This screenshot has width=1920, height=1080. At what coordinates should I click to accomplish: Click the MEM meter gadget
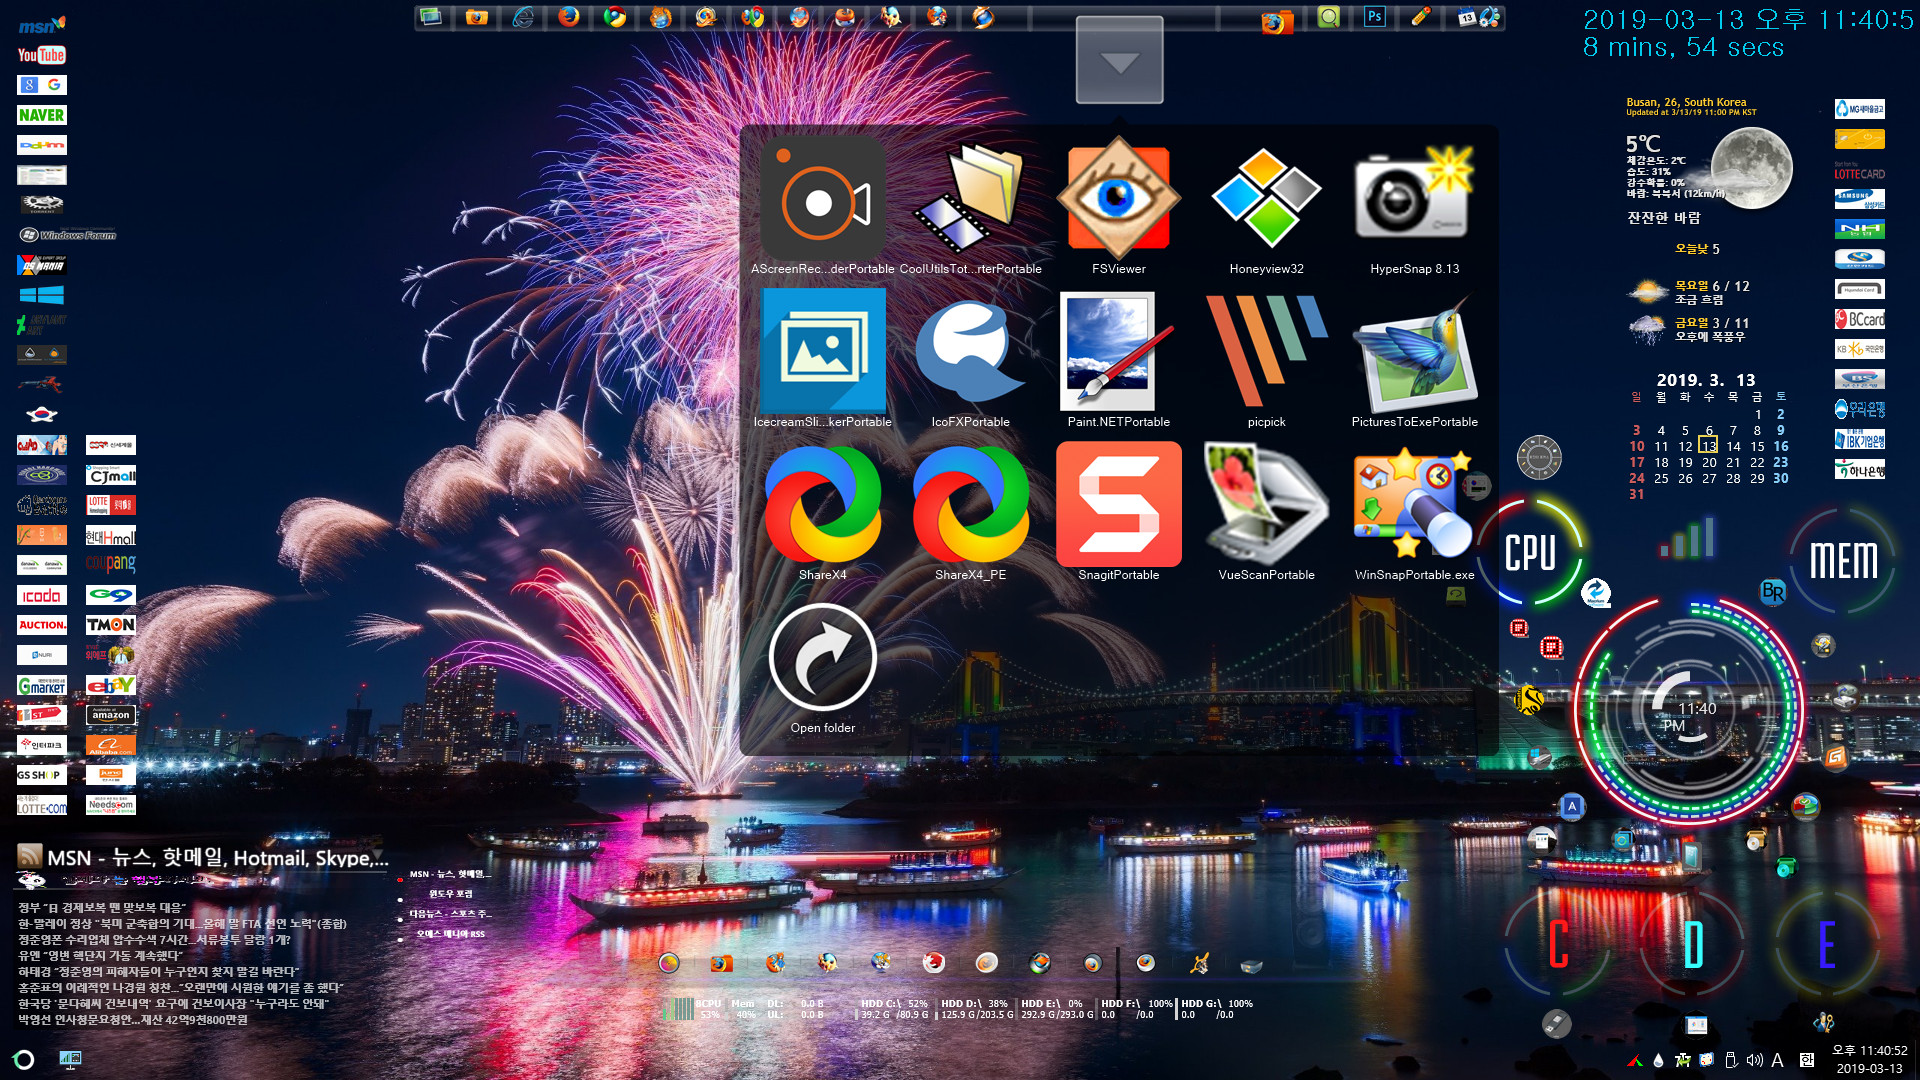click(1843, 560)
